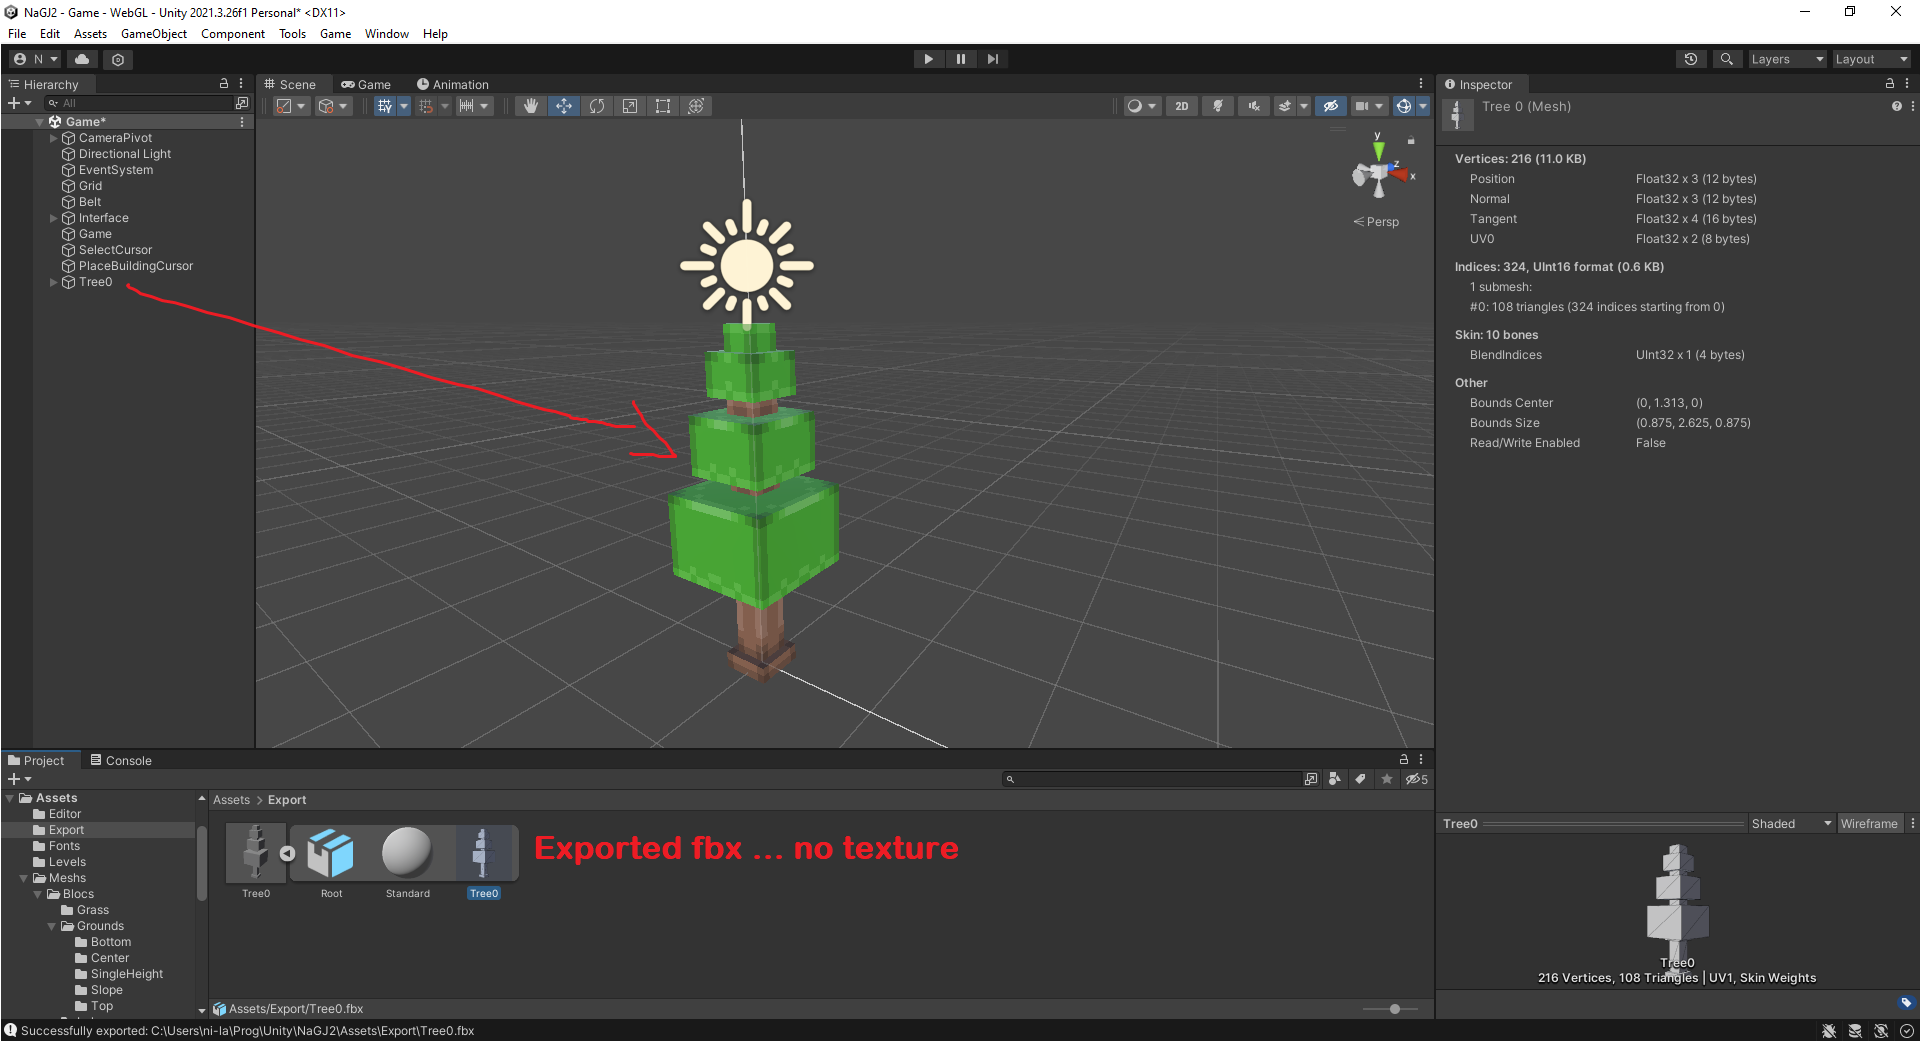Open the Game scene row's kebab menu

pos(242,122)
